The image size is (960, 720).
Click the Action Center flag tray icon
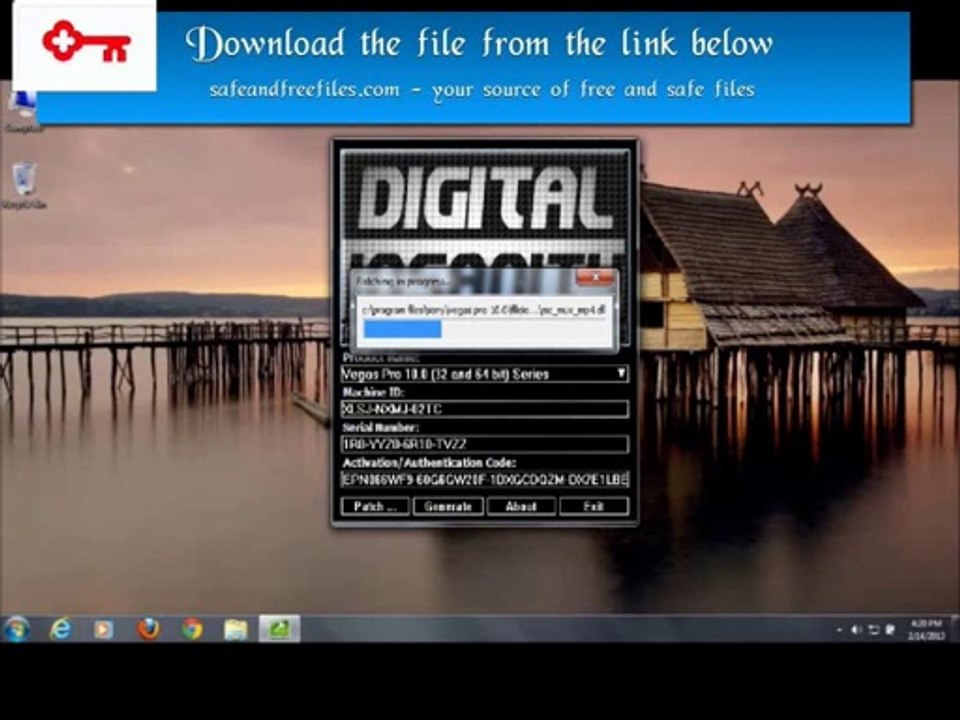(x=891, y=630)
